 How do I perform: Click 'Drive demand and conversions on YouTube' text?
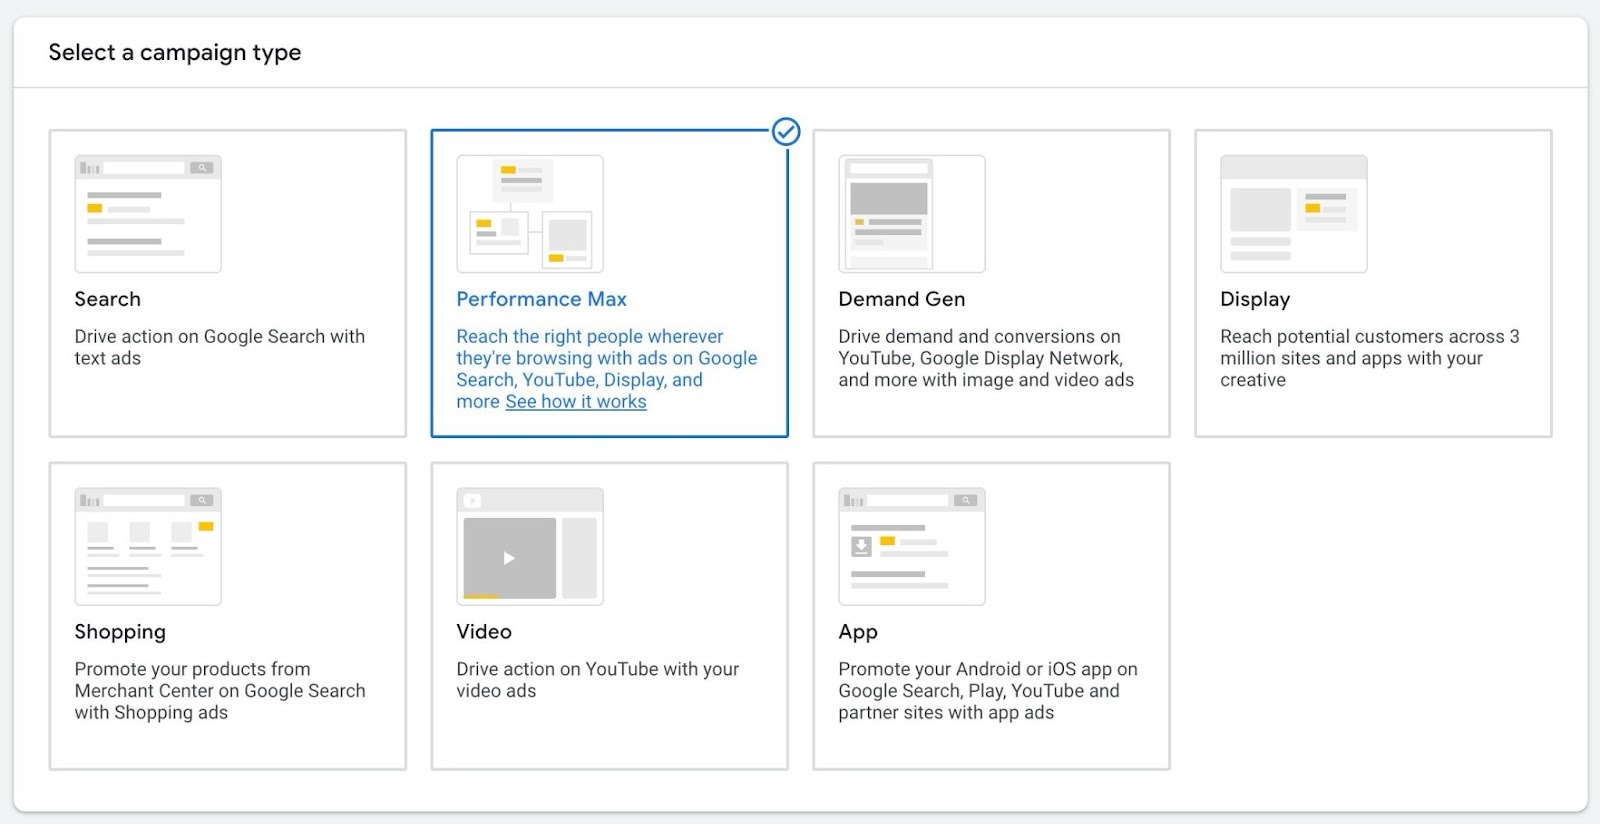(986, 358)
